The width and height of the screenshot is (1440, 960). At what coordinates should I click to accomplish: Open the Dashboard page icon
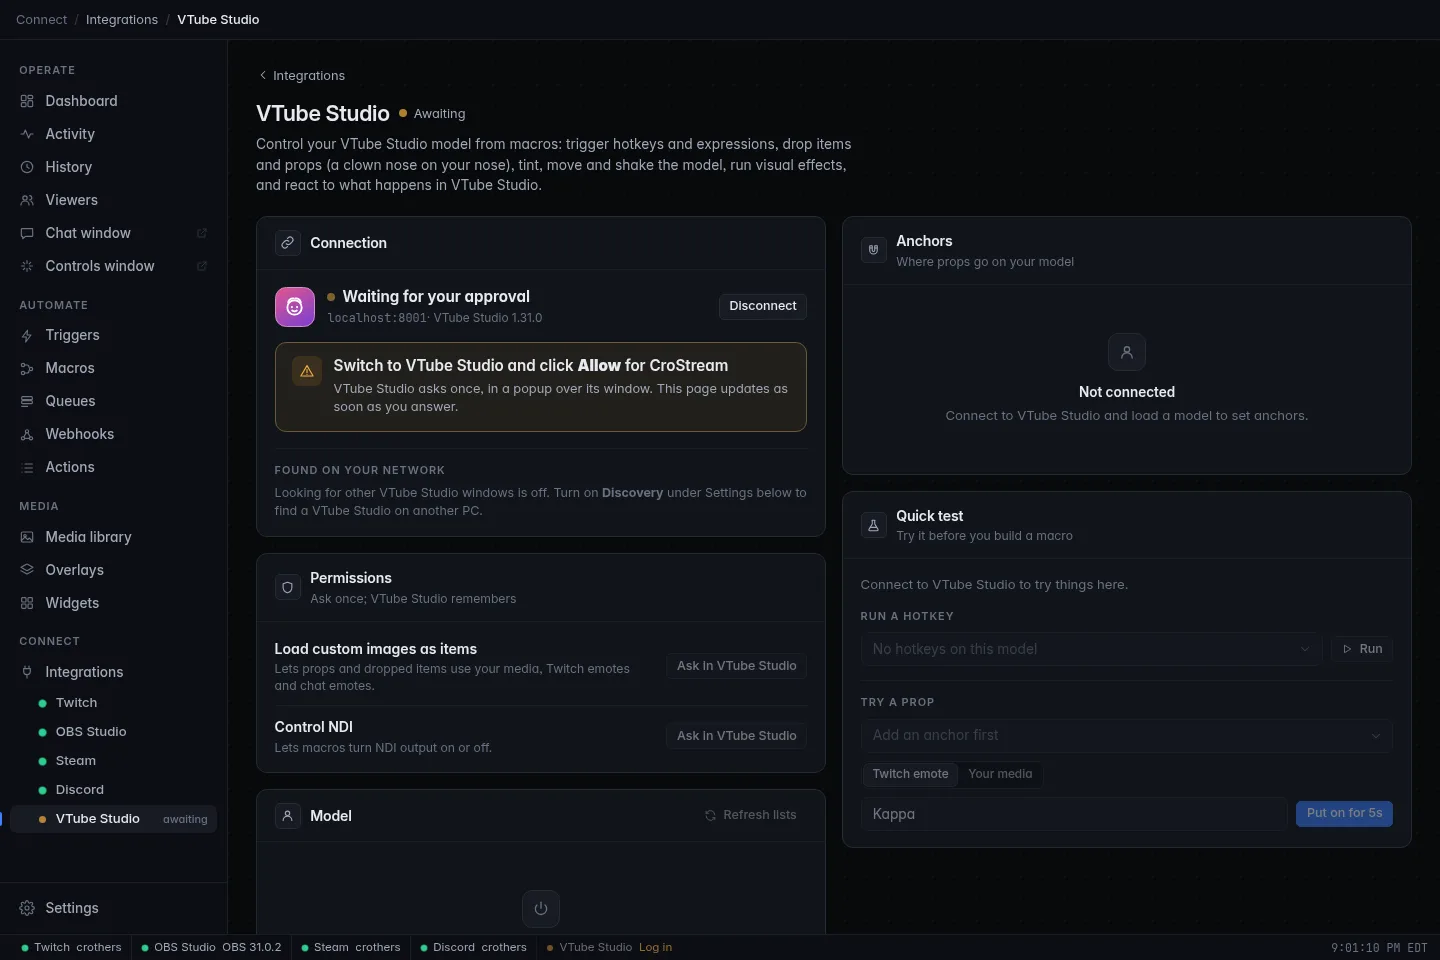[x=27, y=101]
